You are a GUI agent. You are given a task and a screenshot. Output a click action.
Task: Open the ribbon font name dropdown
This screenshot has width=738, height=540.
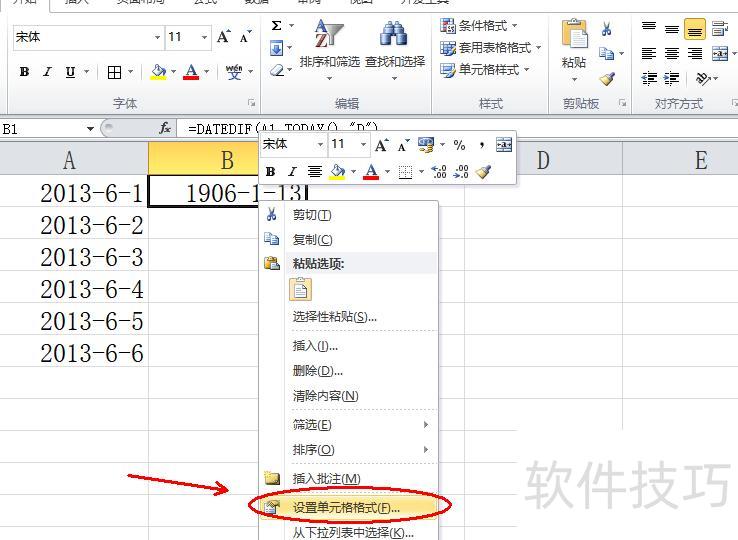click(x=158, y=37)
